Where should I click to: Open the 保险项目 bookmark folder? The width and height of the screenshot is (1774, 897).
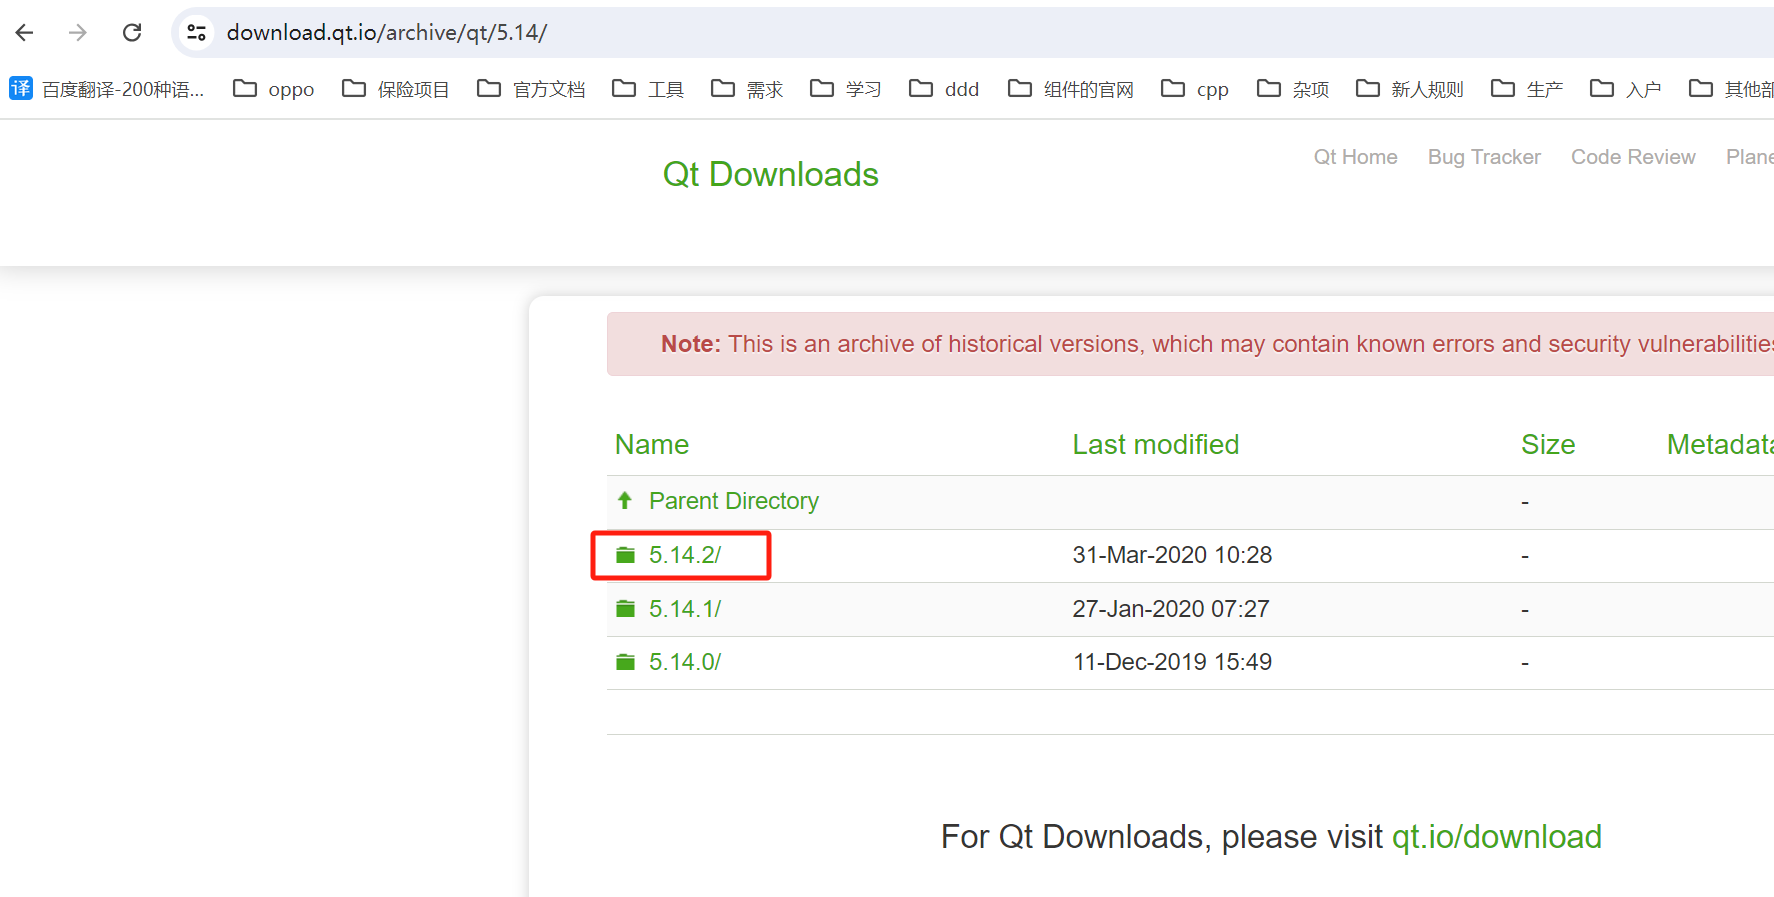(395, 89)
